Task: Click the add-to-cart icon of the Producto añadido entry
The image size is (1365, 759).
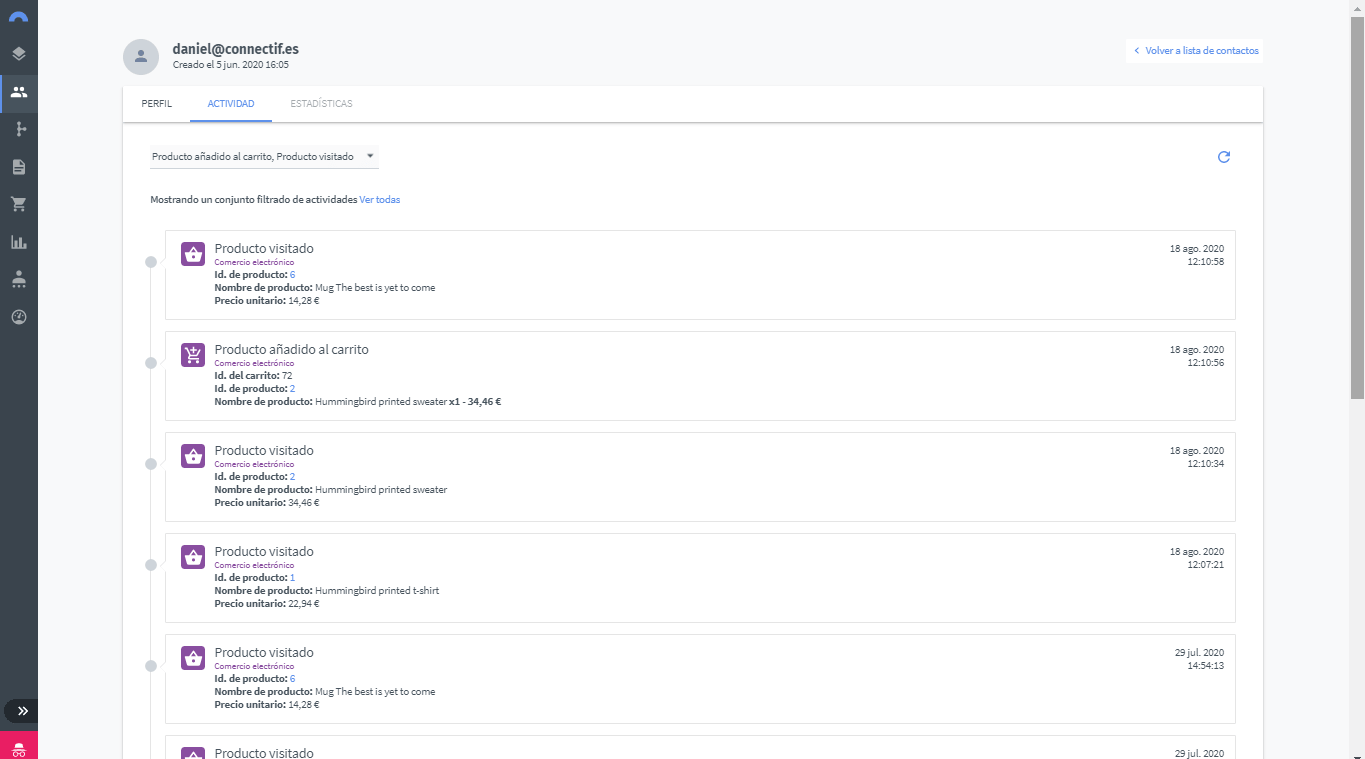Action: 193,355
